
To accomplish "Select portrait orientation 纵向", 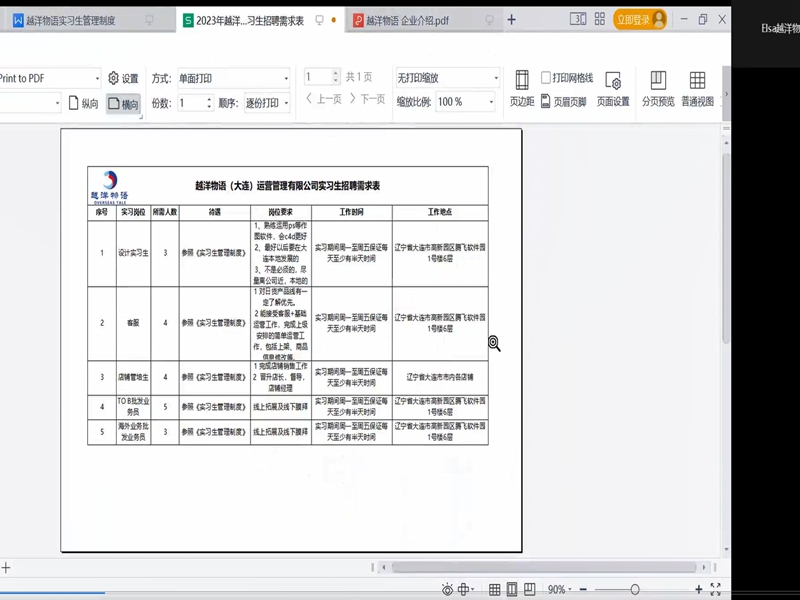I will point(83,103).
